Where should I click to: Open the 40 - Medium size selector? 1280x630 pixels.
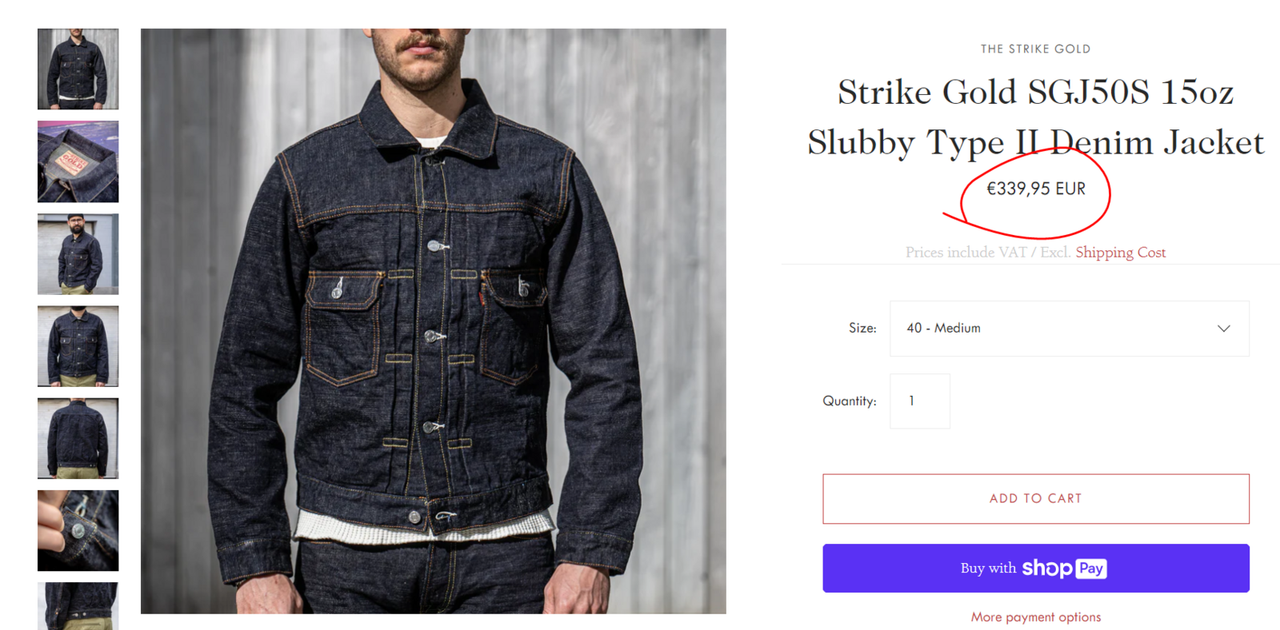tap(1069, 328)
